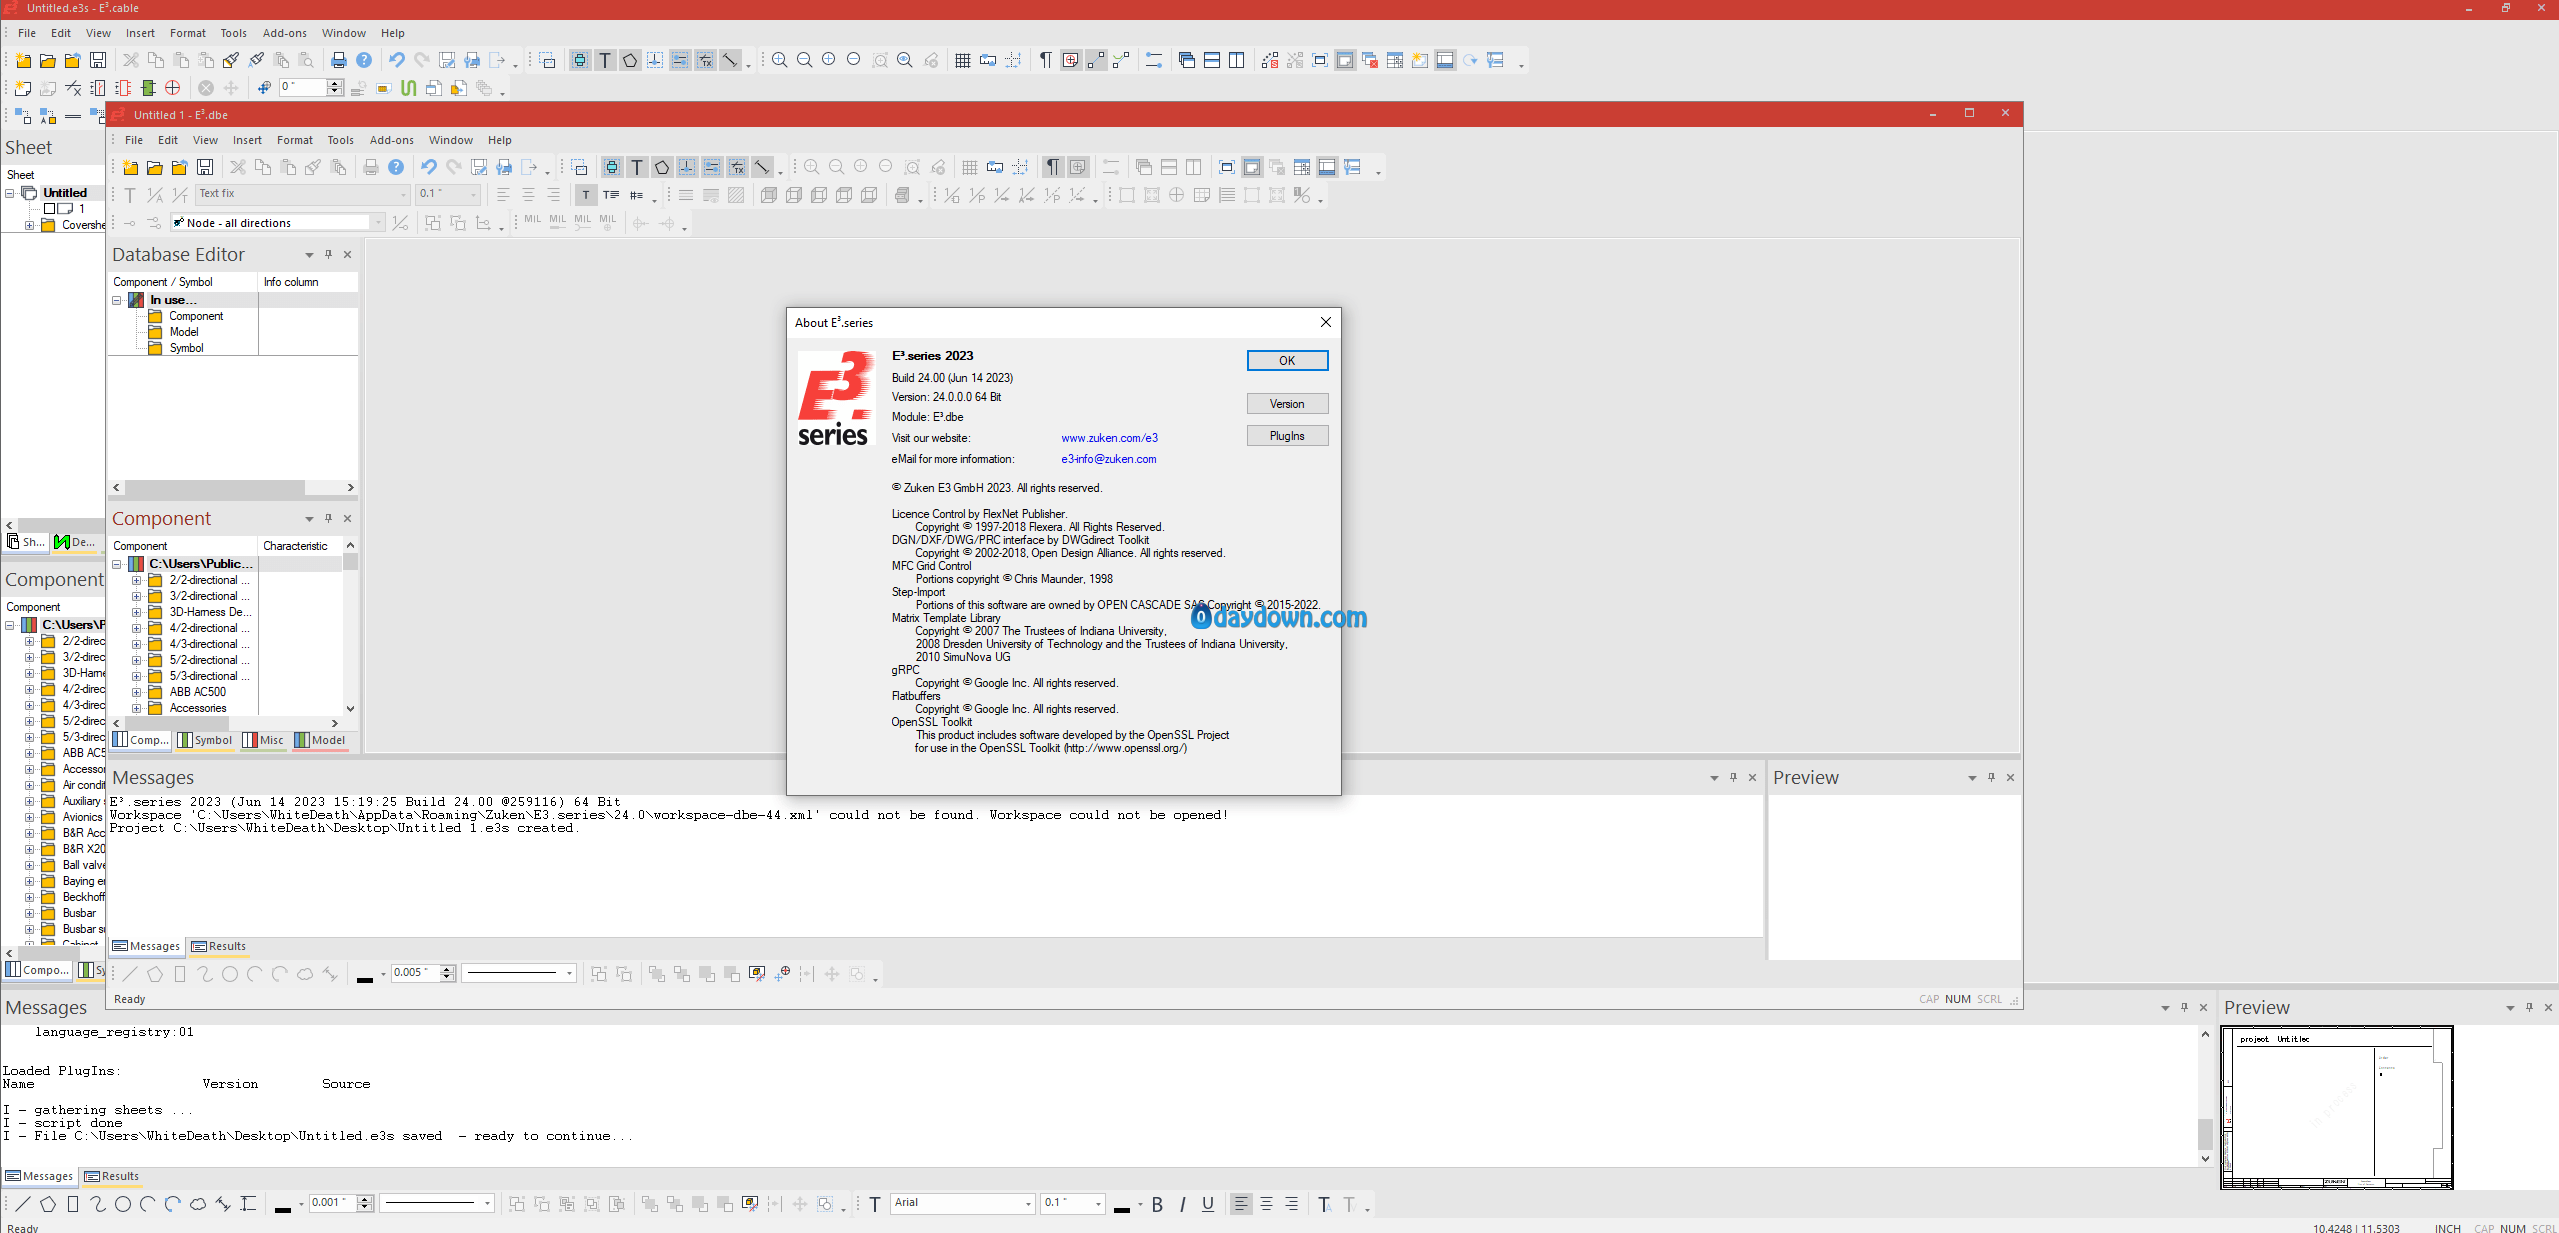Close About E³.series dialog with X

pyautogui.click(x=1325, y=322)
